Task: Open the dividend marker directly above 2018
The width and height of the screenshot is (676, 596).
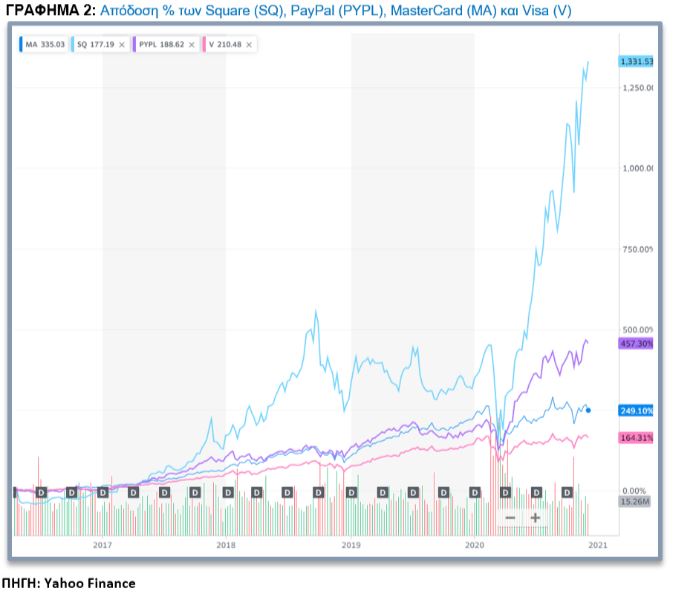Action: [x=228, y=492]
